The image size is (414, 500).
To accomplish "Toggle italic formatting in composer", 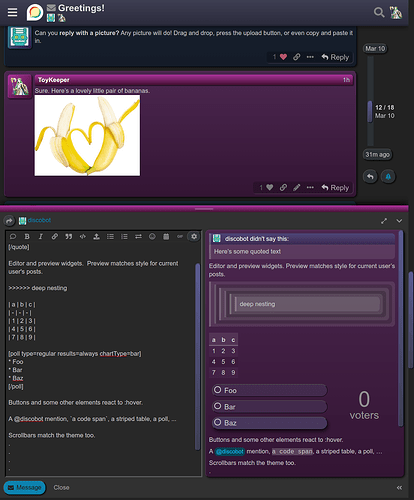I will [41, 236].
